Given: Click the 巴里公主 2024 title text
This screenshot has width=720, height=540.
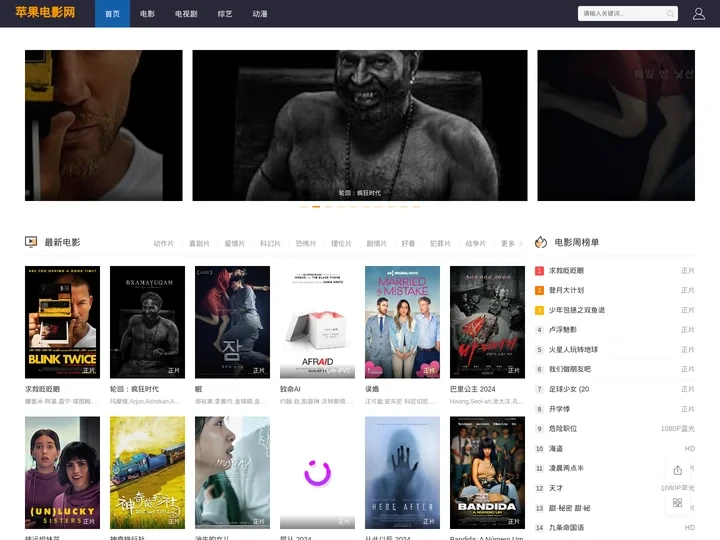Looking at the screenshot, I should (x=472, y=389).
